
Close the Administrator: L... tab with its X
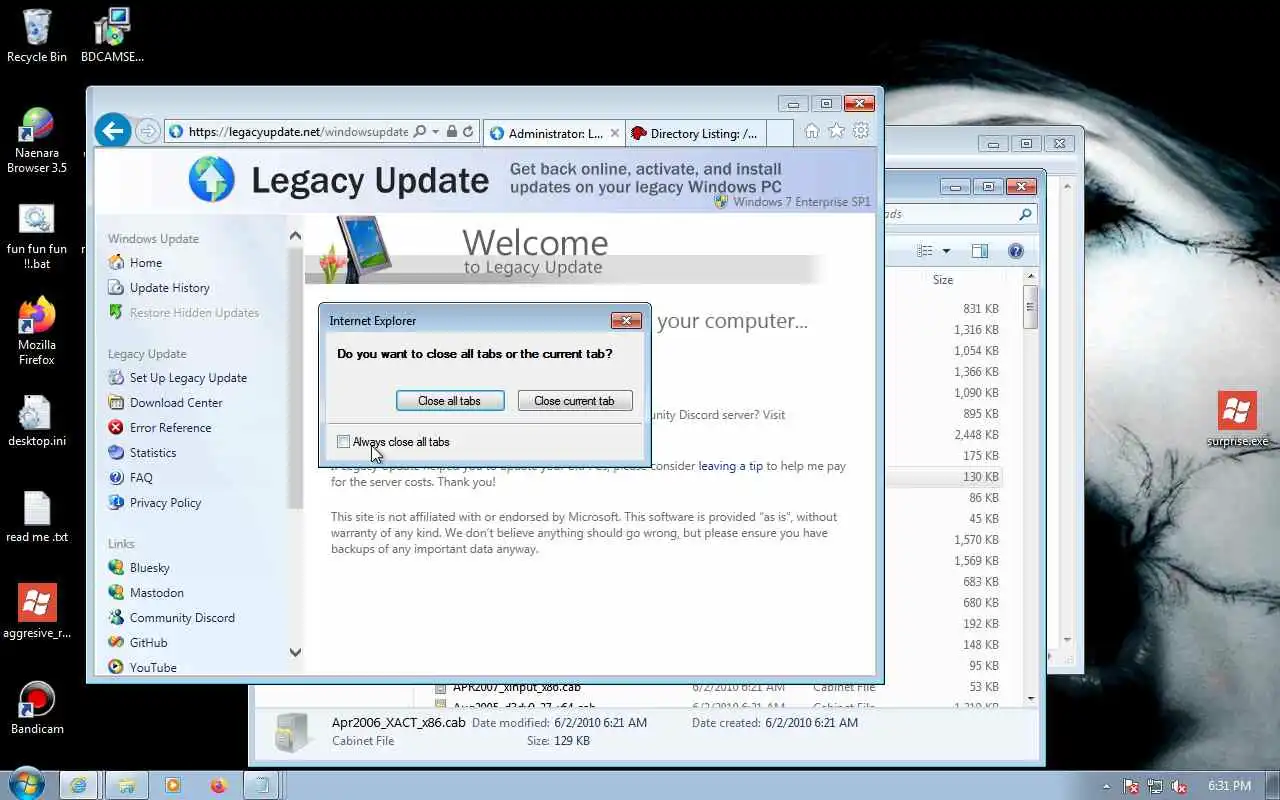(x=614, y=133)
